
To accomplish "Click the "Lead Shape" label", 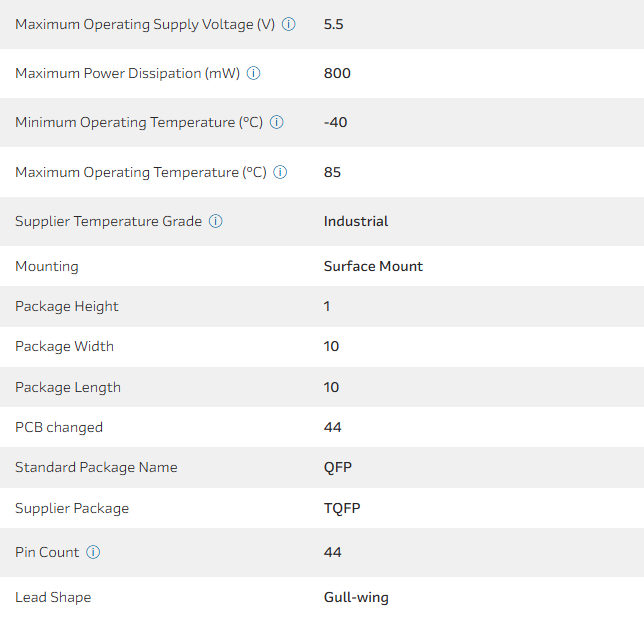I will pyautogui.click(x=53, y=597).
